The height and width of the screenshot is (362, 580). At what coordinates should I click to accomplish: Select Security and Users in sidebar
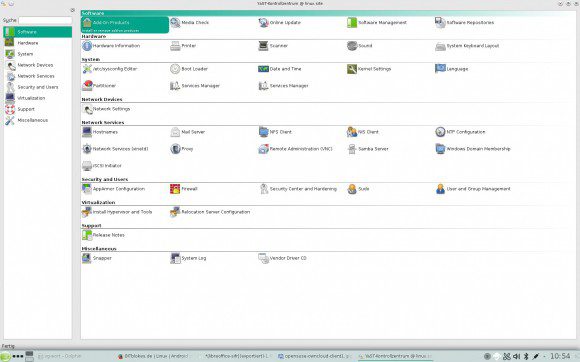tap(38, 87)
